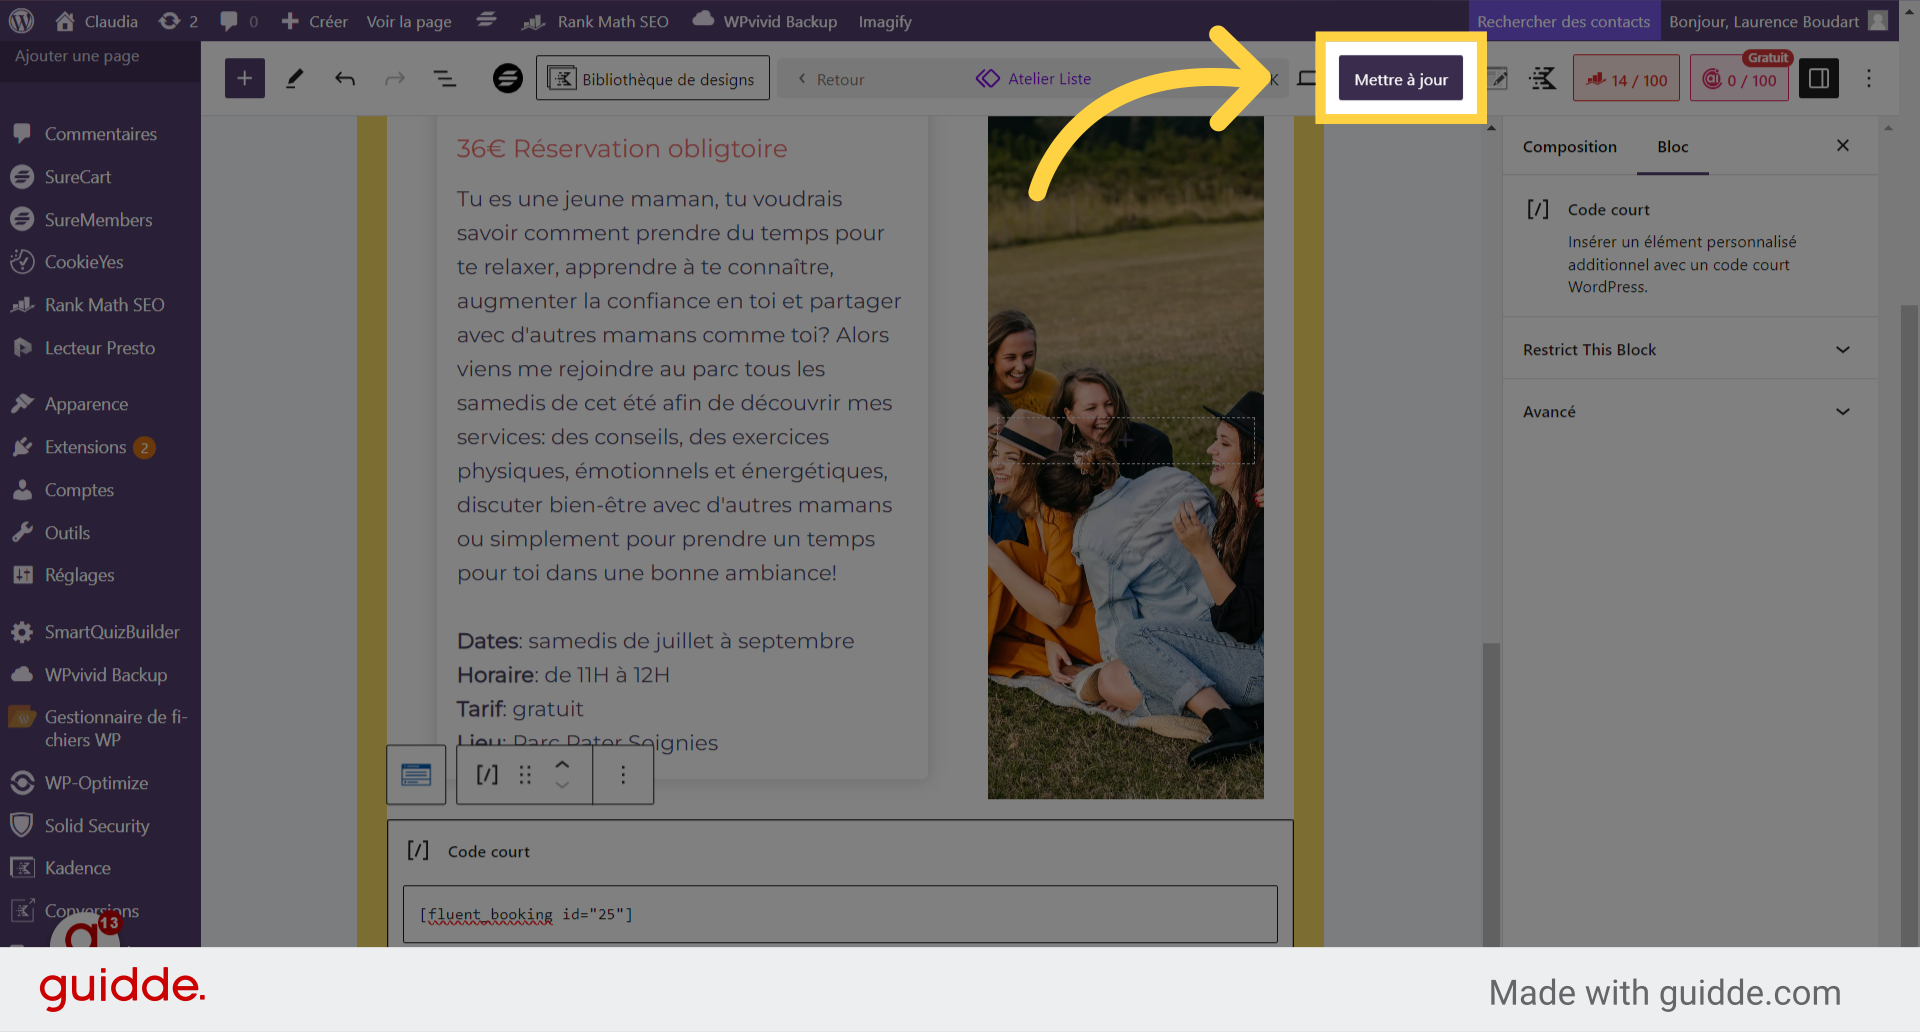This screenshot has width=1920, height=1032.
Task: Open block options menu in block toolbar
Action: (x=623, y=775)
